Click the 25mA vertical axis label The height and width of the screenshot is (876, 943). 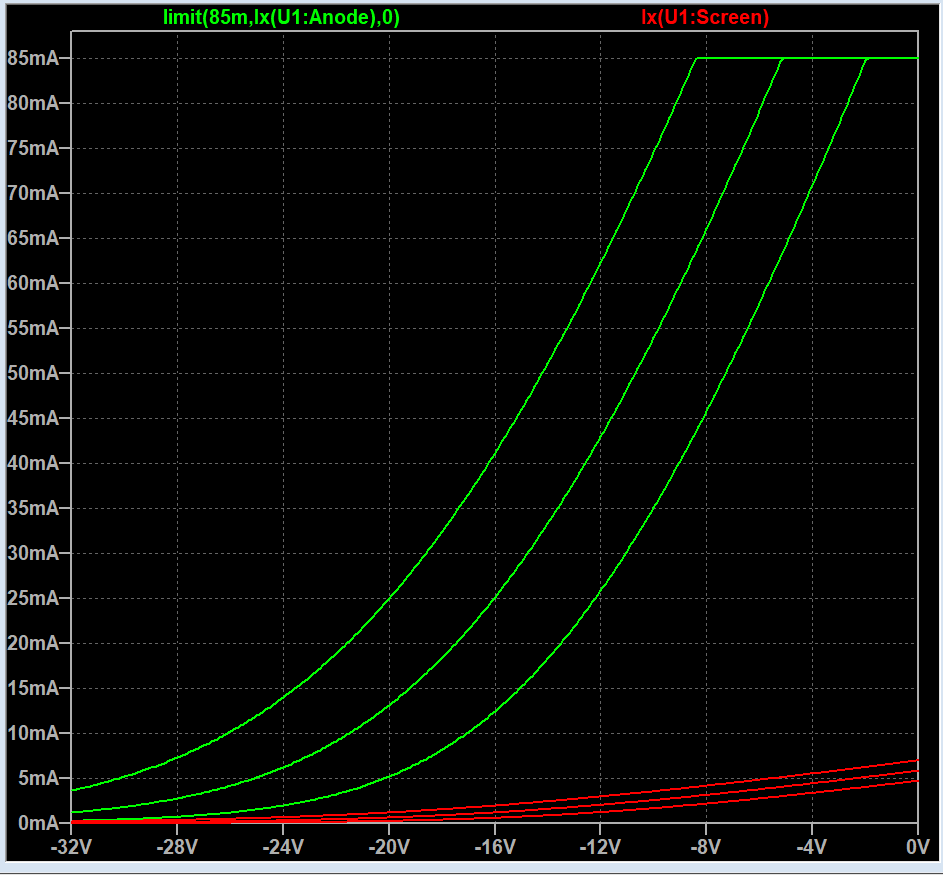(33, 598)
